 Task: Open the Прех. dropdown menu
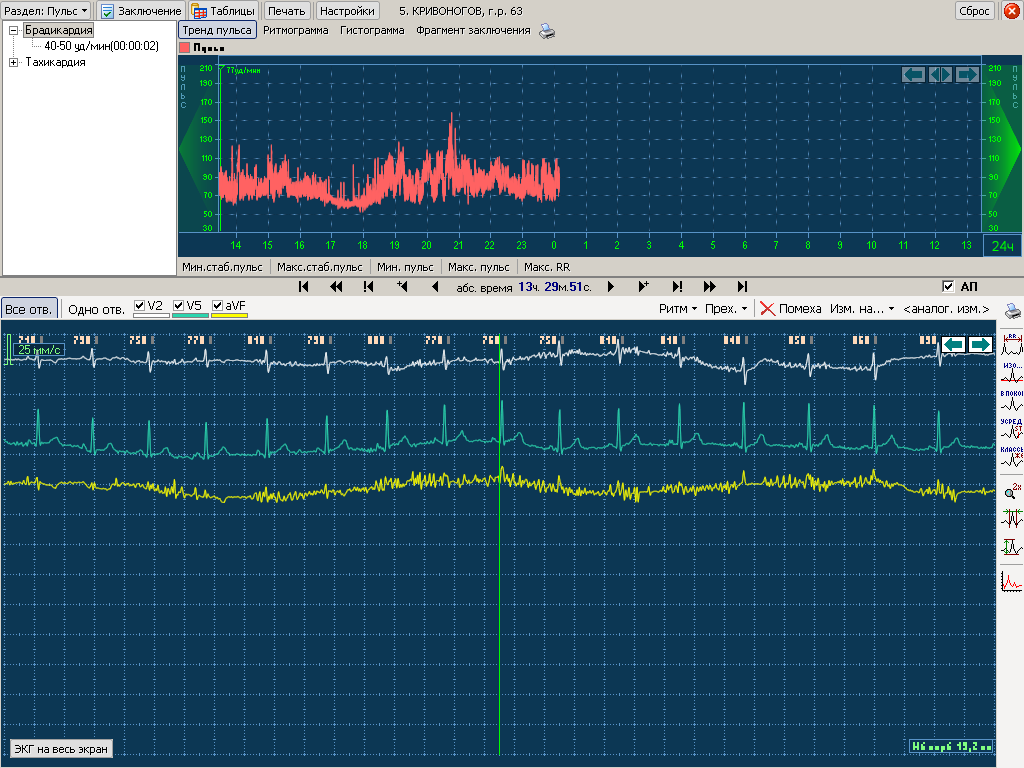(726, 309)
